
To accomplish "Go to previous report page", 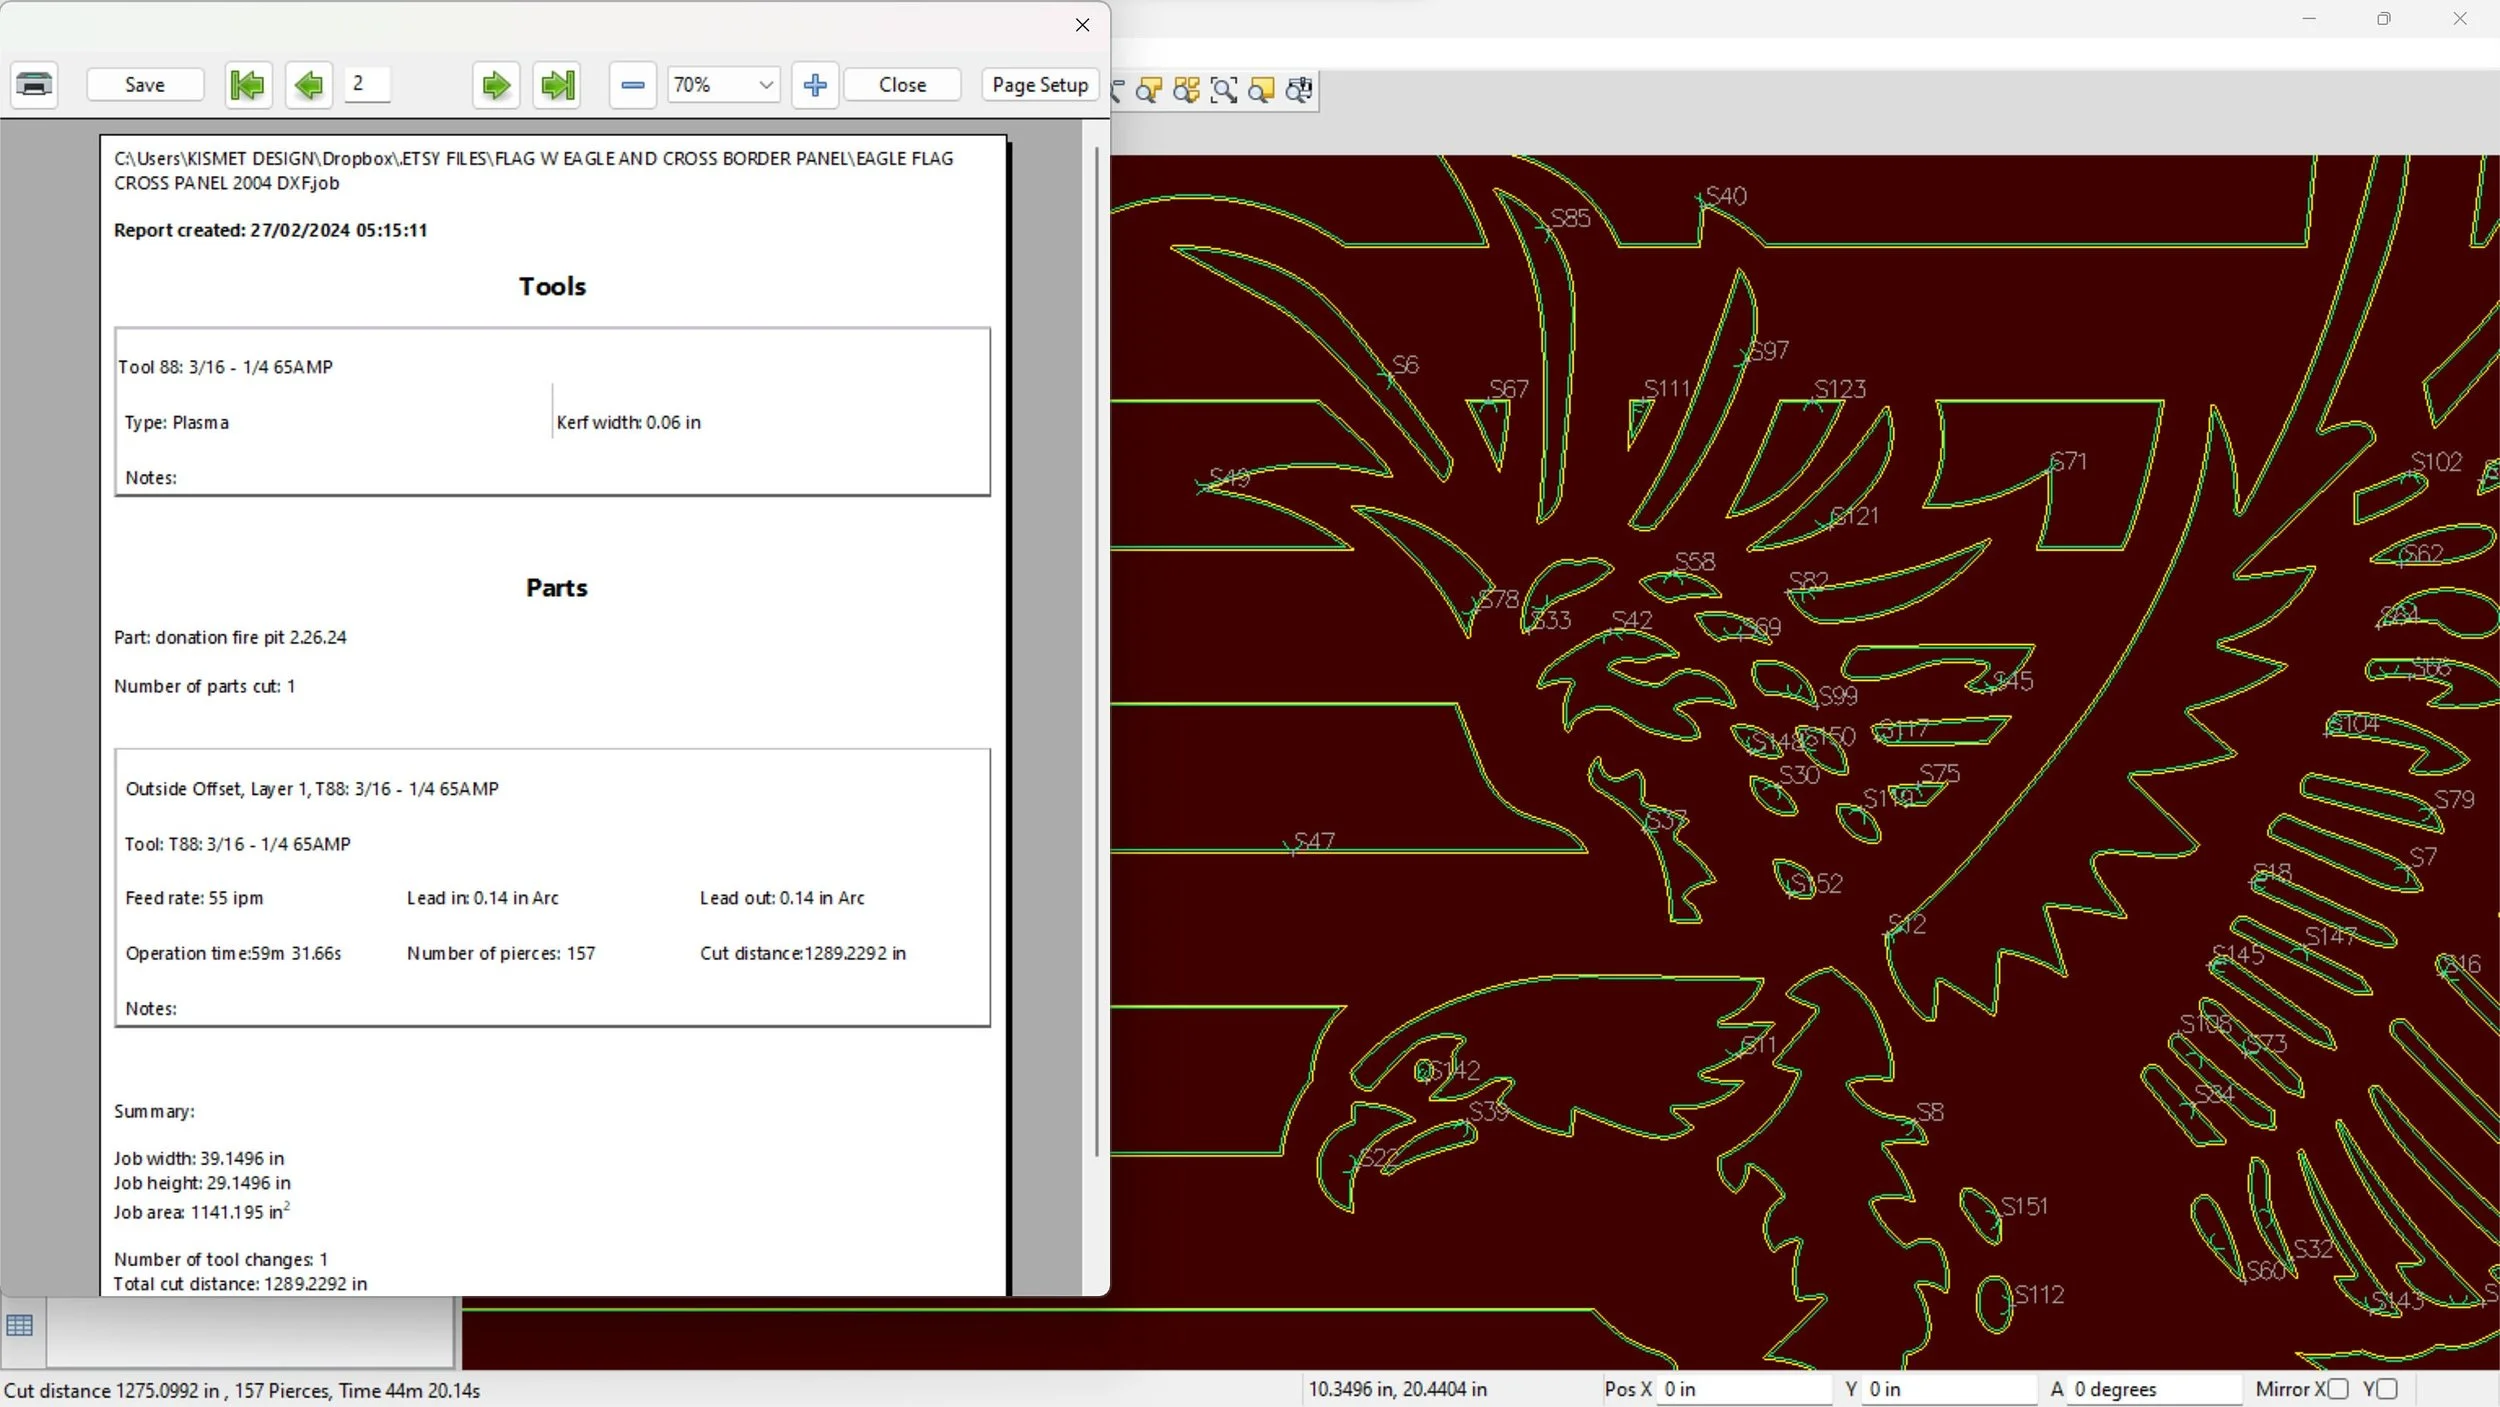I will coord(309,85).
